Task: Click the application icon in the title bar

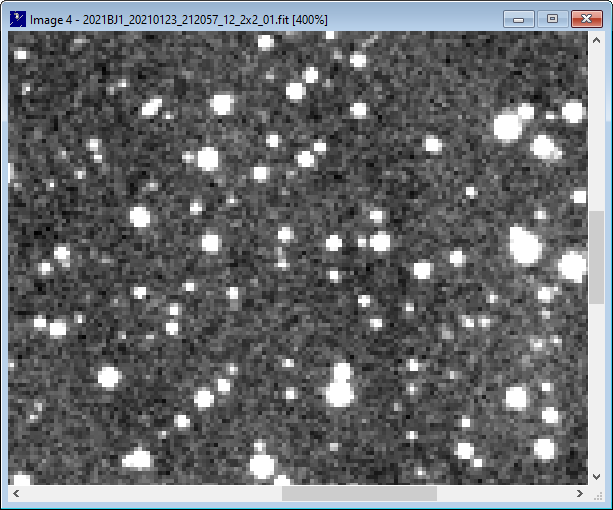Action: [17, 20]
